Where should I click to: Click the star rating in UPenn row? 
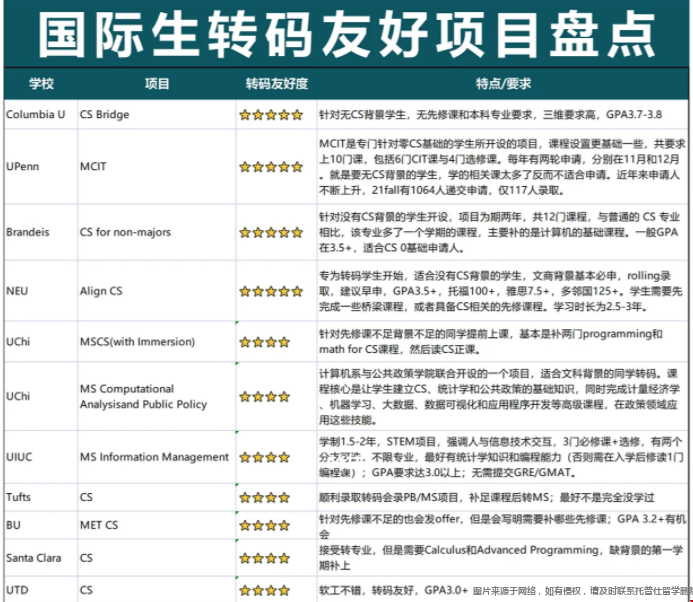271,167
